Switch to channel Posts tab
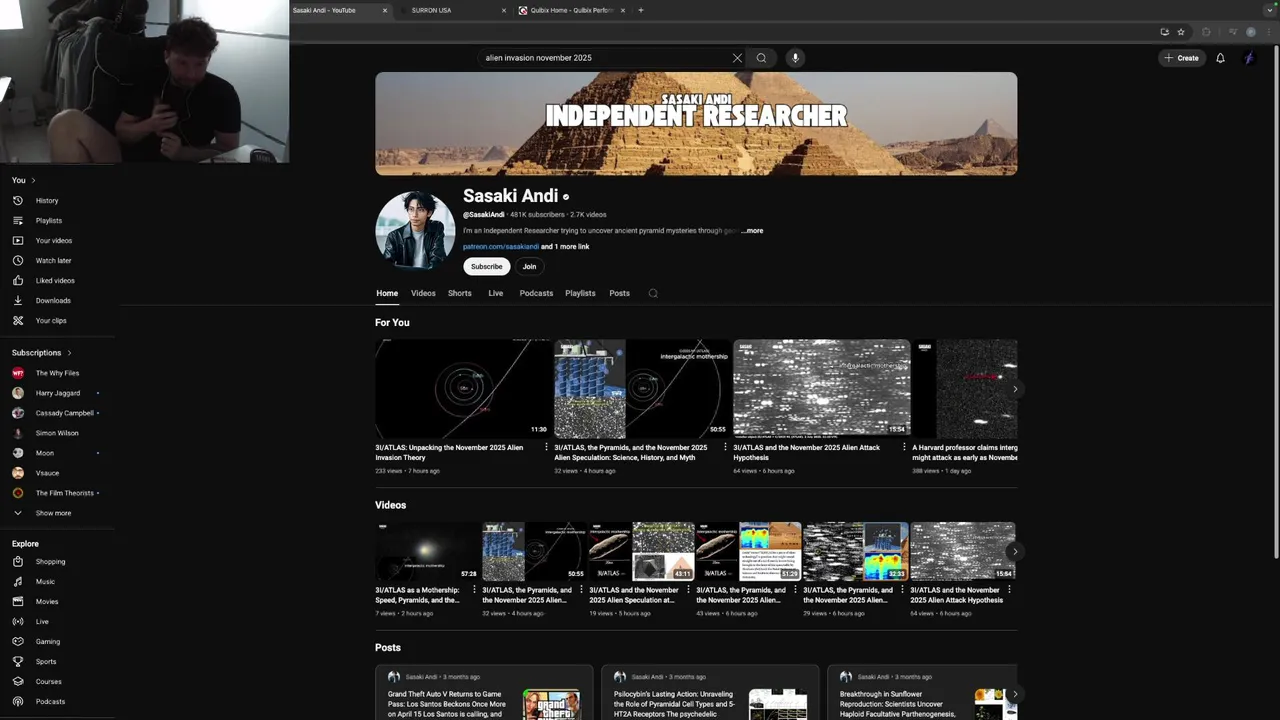1280x720 pixels. pyautogui.click(x=620, y=293)
